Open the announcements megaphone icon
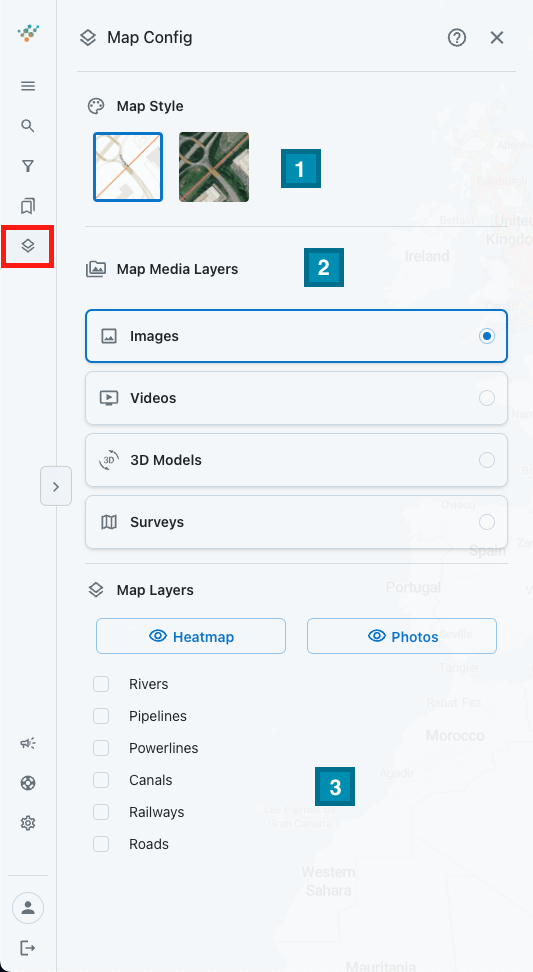Image resolution: width=533 pixels, height=972 pixels. pos(28,743)
